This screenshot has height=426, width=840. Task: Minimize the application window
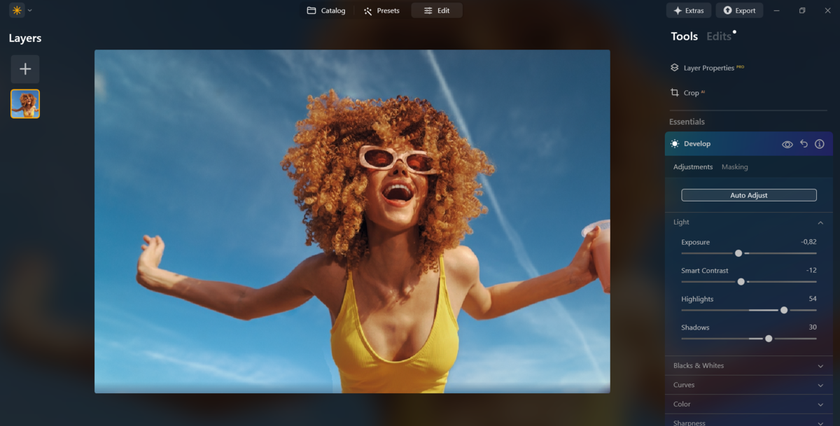(776, 10)
